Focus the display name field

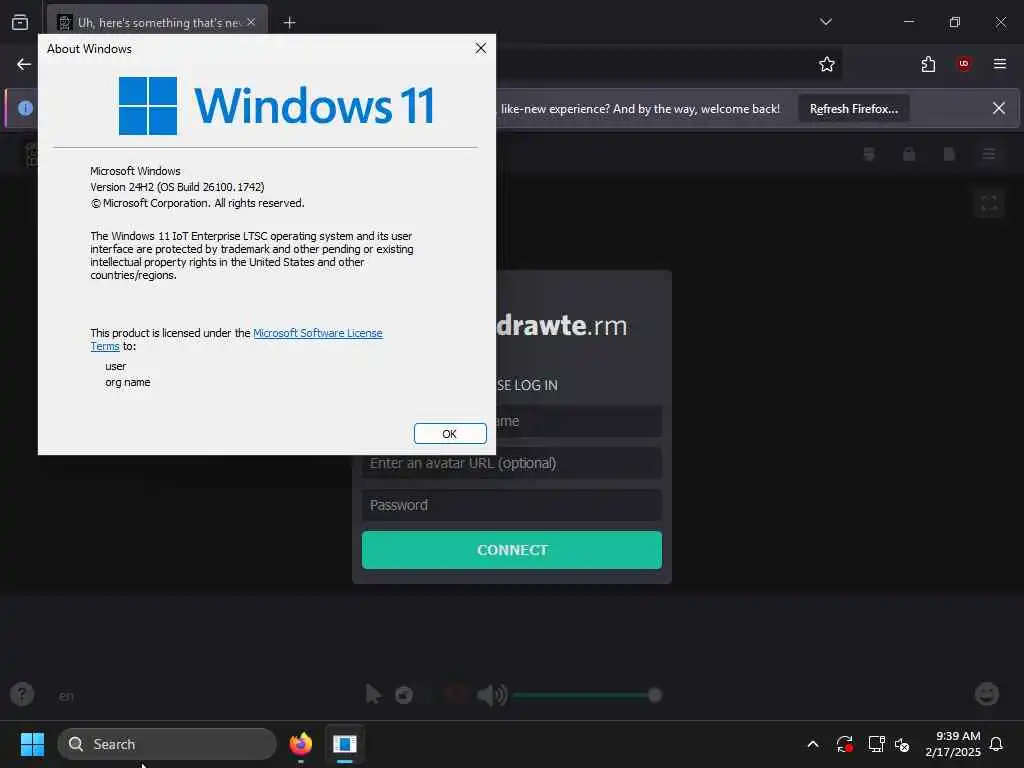click(579, 421)
